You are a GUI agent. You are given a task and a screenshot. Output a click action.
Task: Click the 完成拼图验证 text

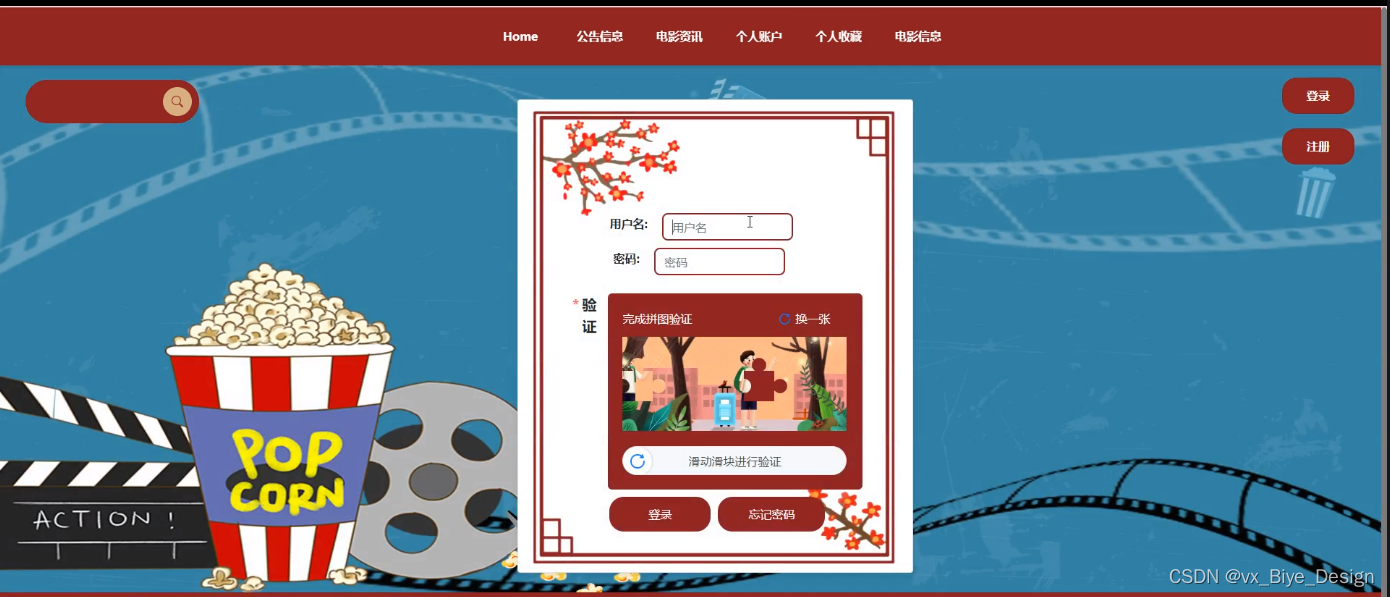pos(657,319)
